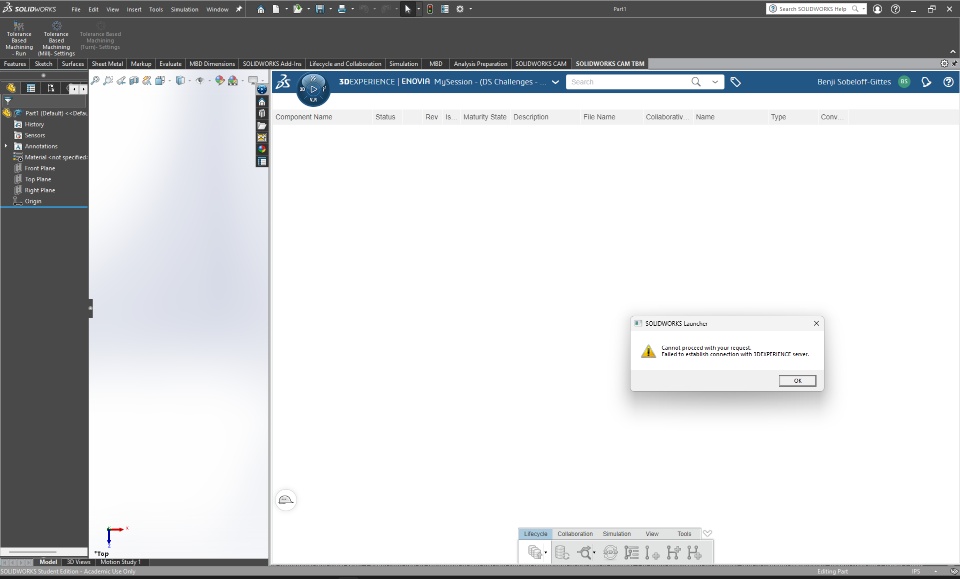
Task: Switch to the Sketch ribbon tab
Action: (43, 64)
